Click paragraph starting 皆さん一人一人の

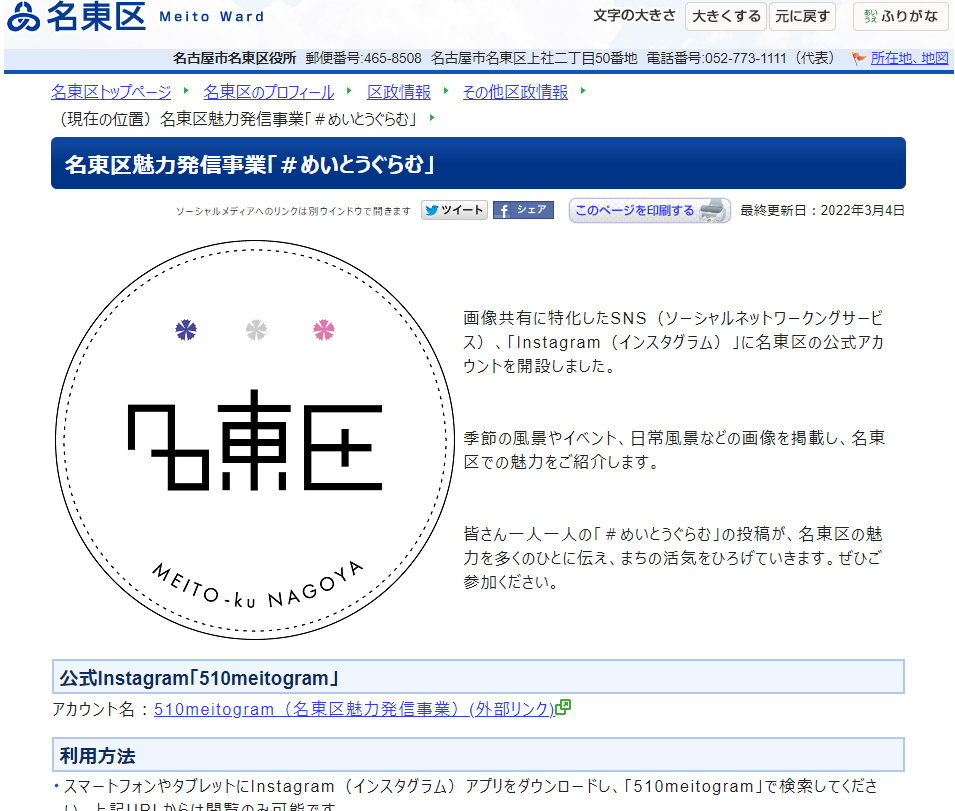673,558
